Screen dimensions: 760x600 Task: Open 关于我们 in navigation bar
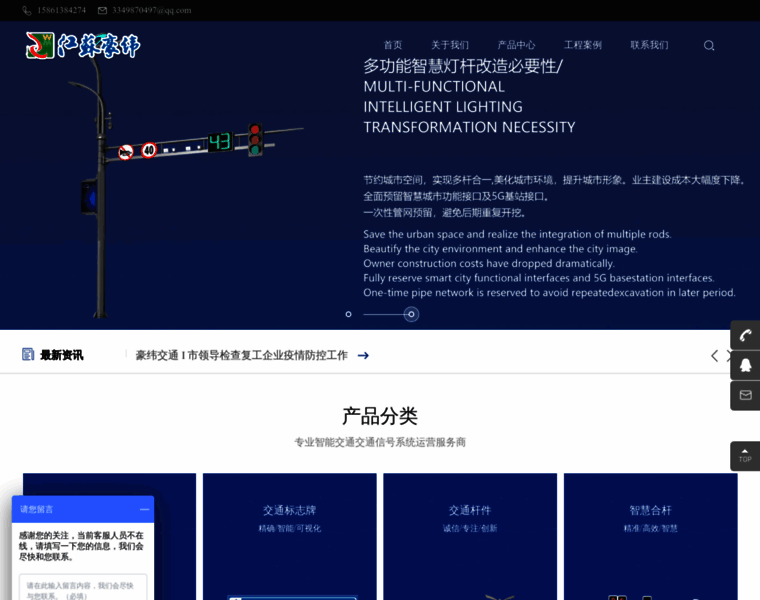(x=450, y=45)
